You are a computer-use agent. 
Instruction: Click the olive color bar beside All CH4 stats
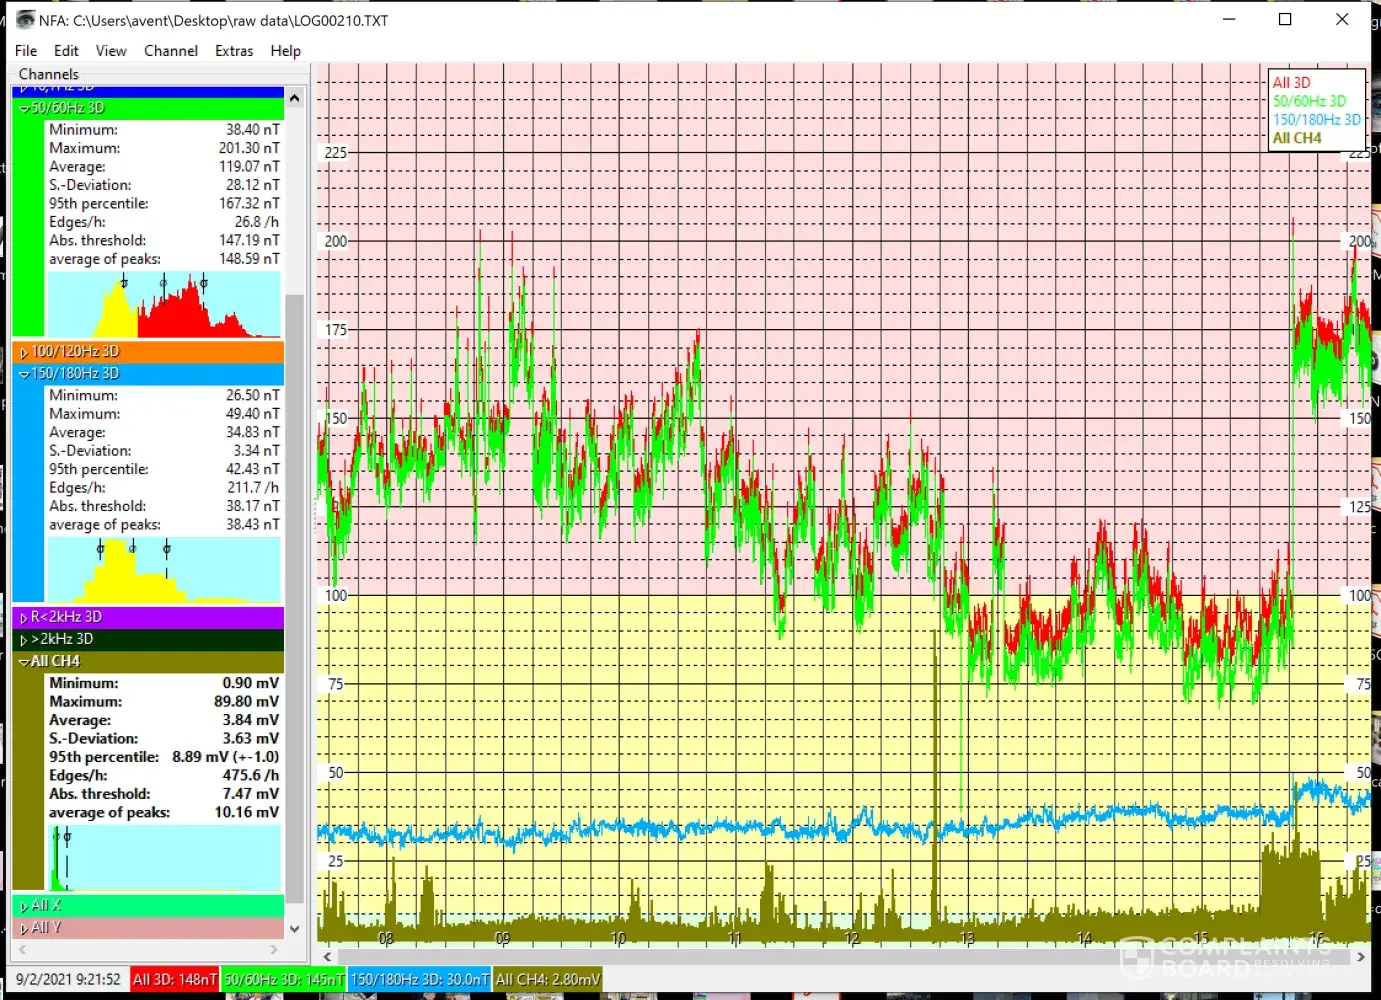(x=28, y=781)
